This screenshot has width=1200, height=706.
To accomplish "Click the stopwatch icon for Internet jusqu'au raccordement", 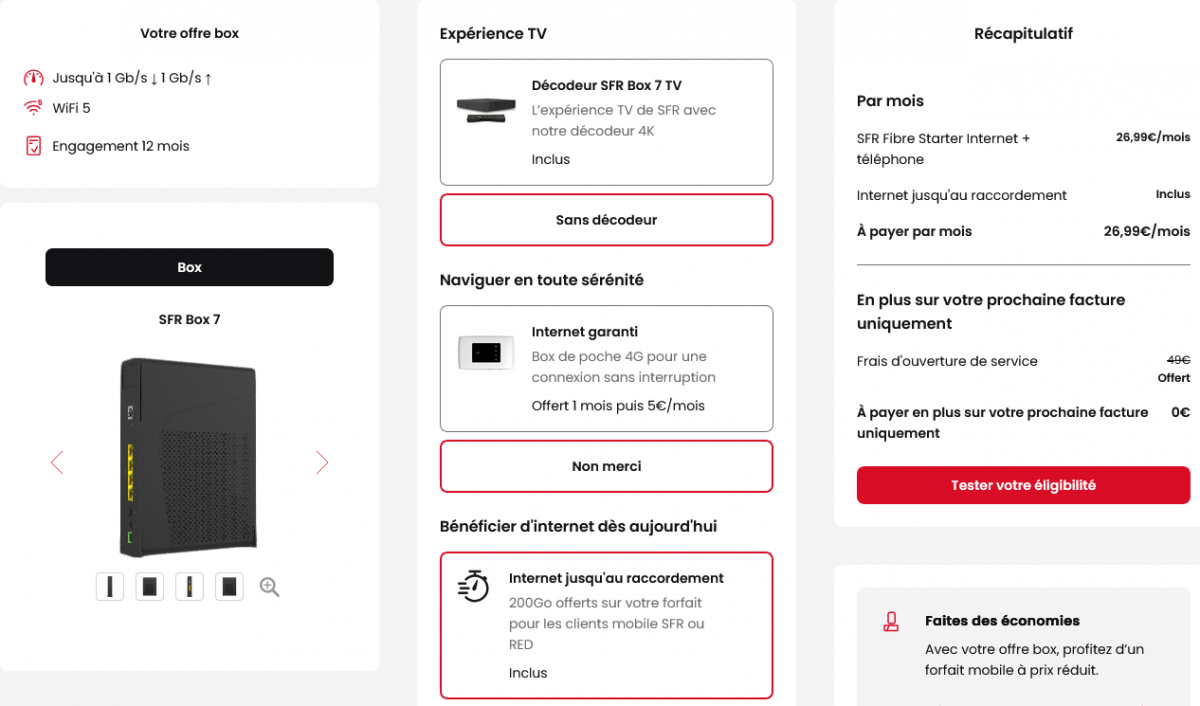I will (x=473, y=586).
